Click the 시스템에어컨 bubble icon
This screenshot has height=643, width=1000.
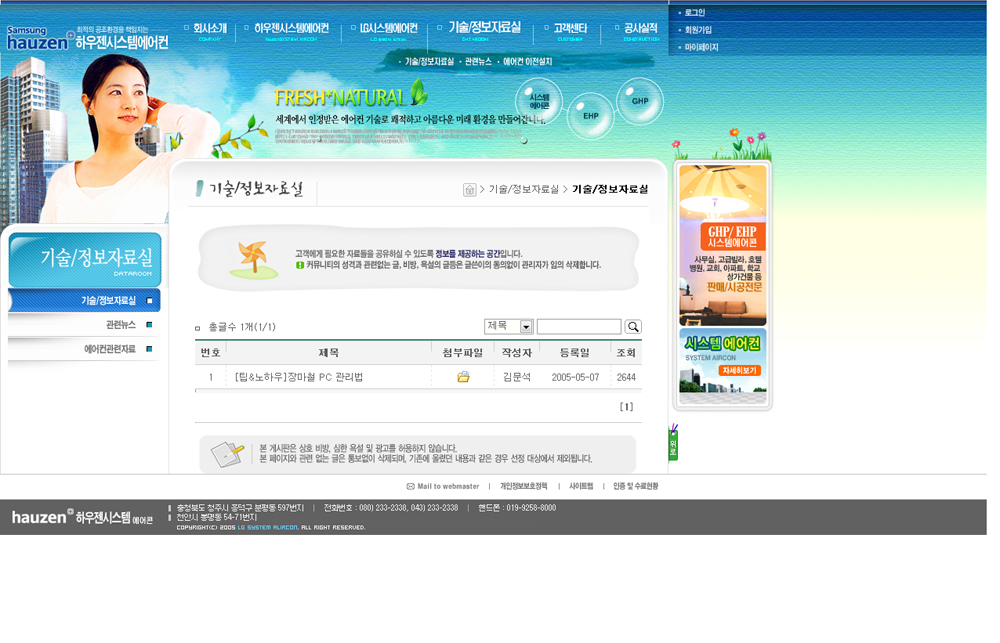coord(539,101)
